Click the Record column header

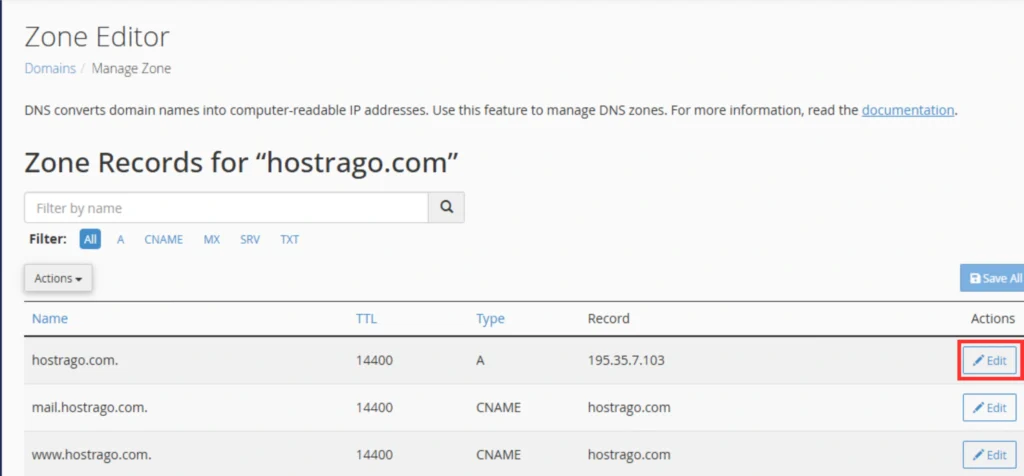609,319
